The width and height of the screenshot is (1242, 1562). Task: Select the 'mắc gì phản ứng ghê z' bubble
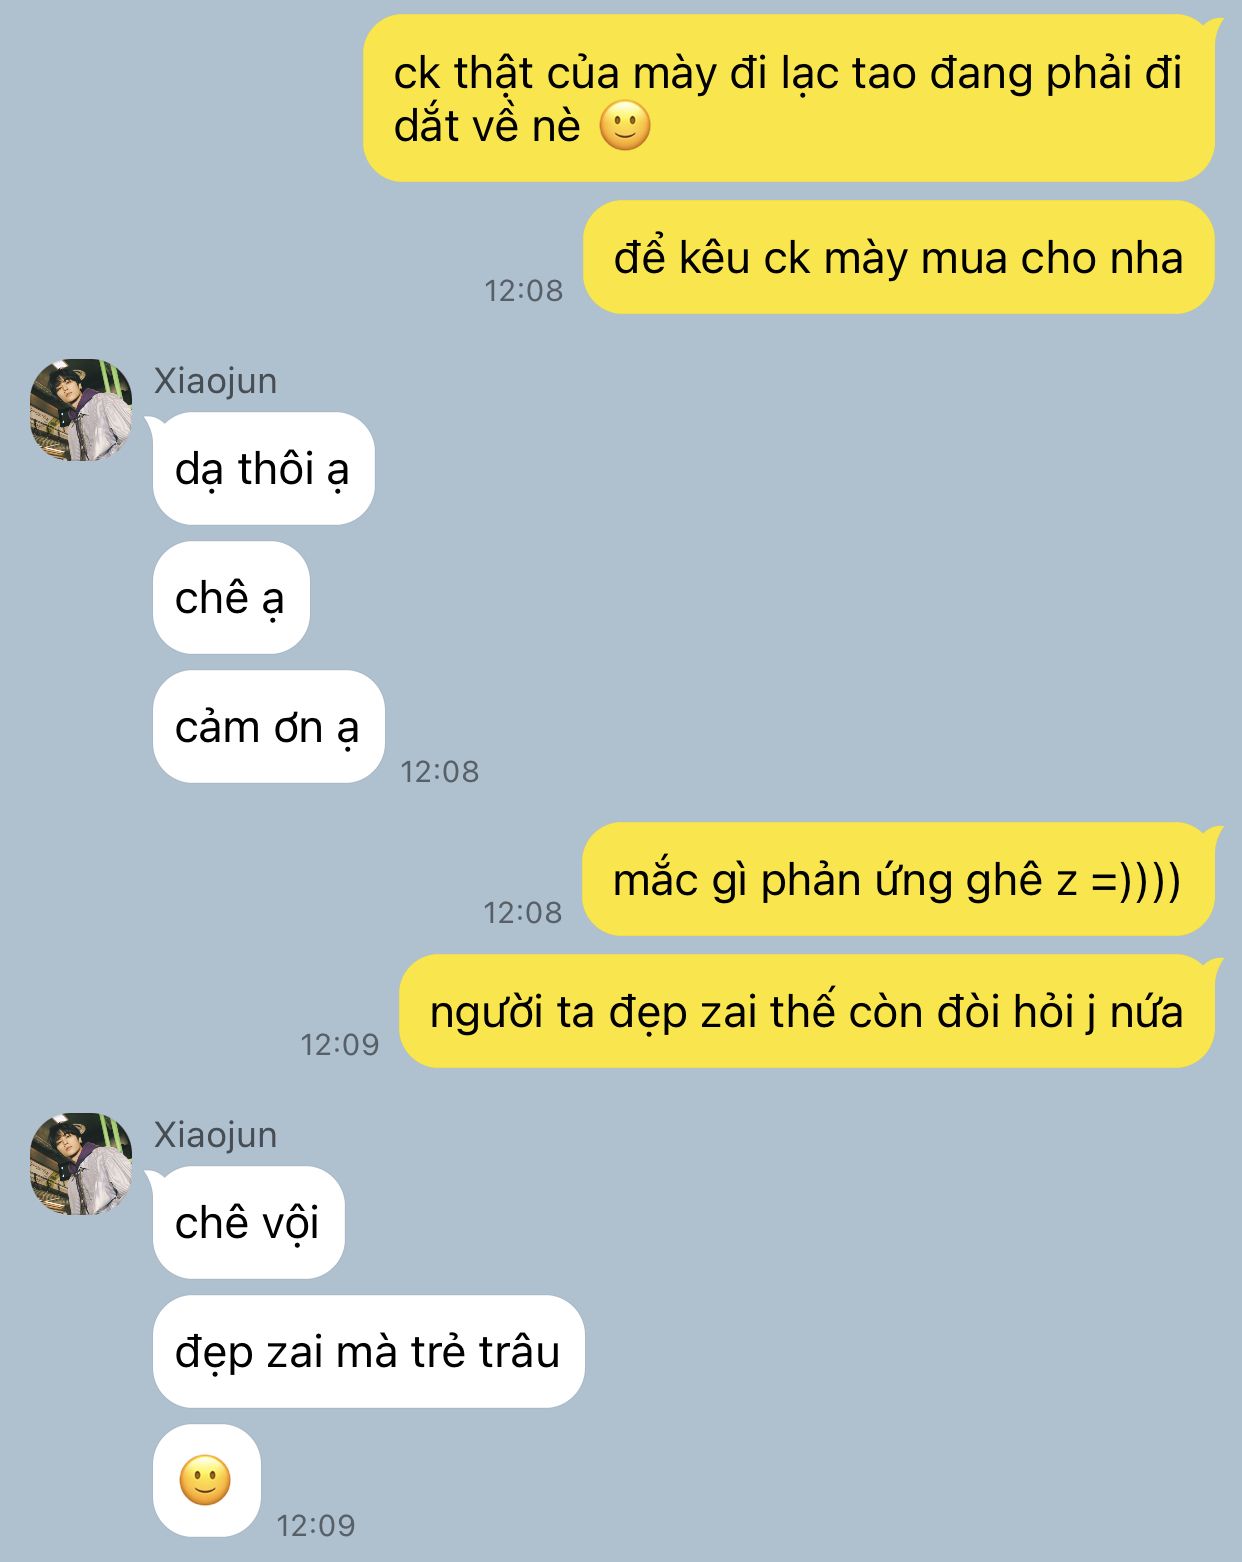(898, 880)
